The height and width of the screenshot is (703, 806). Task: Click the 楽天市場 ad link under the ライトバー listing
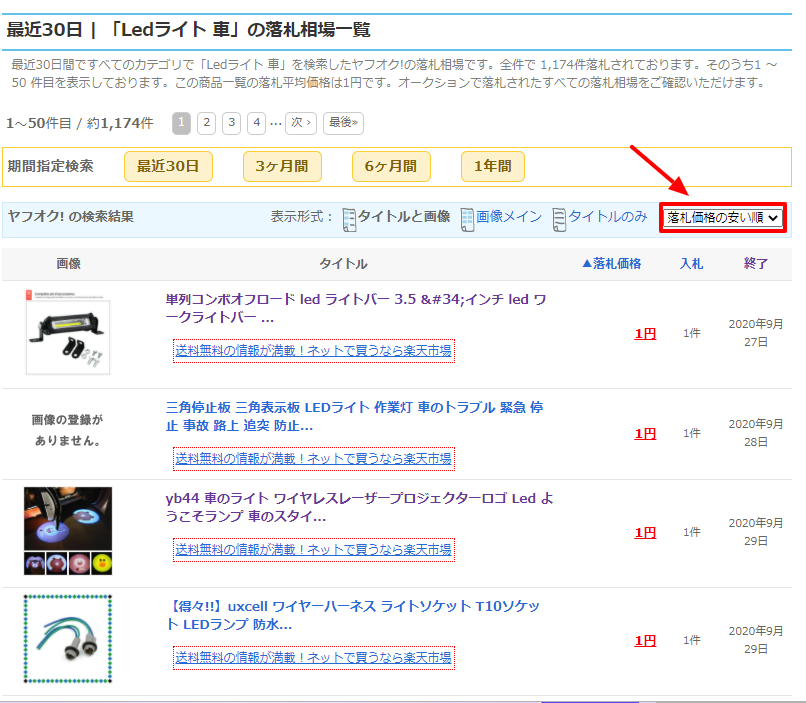click(314, 351)
